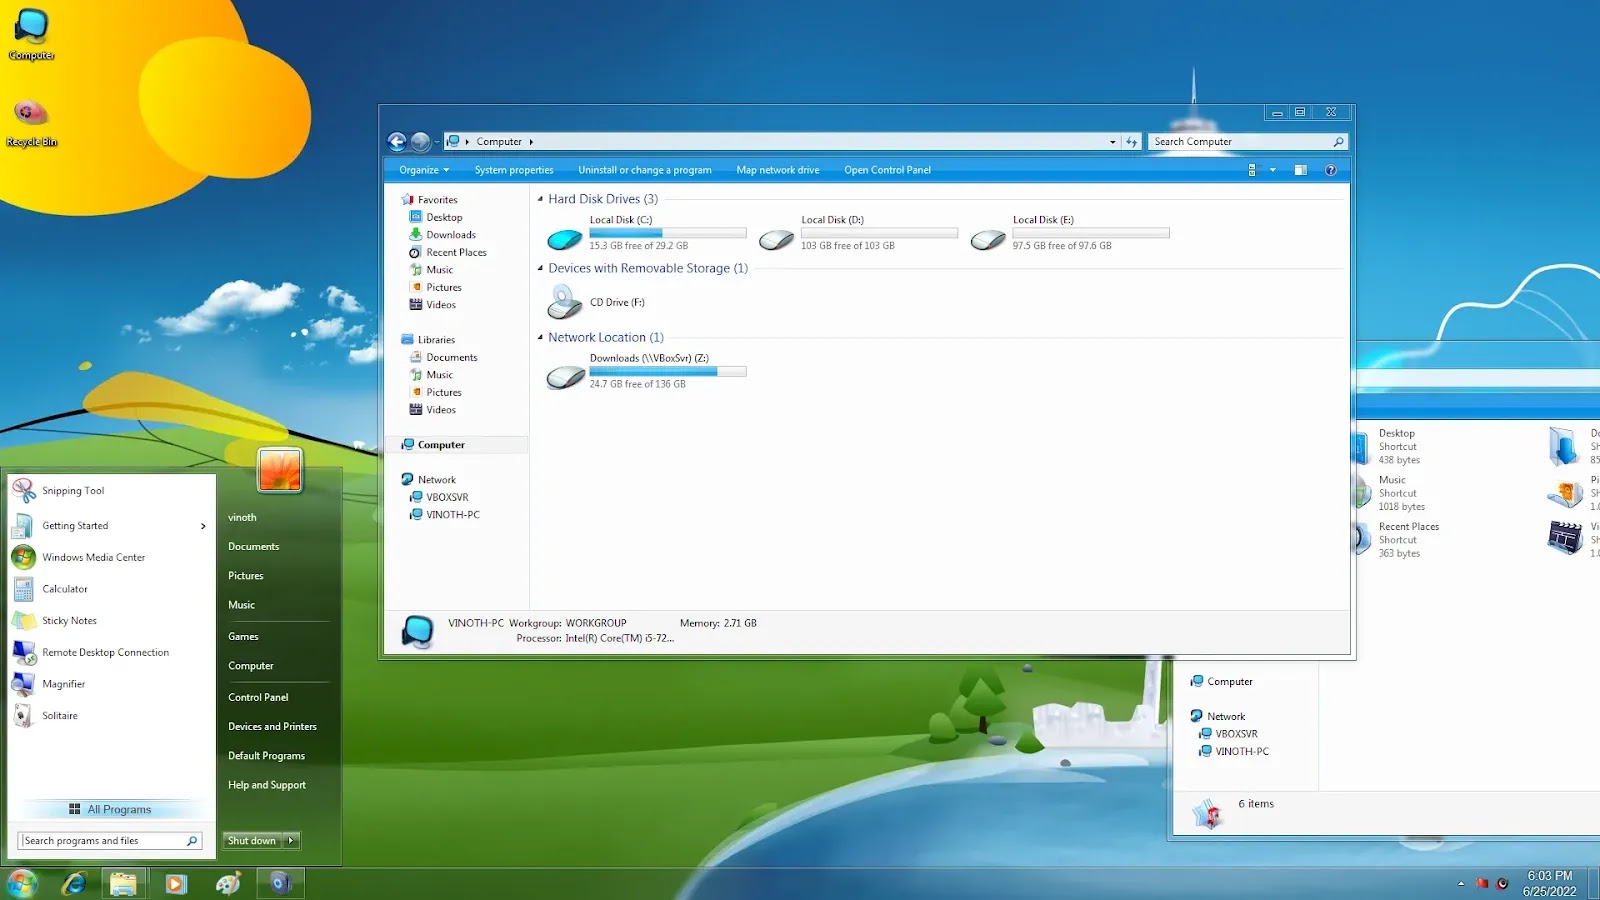This screenshot has width=1600, height=900.
Task: Click Downloads (Z:) drive capacity bar
Action: (668, 371)
